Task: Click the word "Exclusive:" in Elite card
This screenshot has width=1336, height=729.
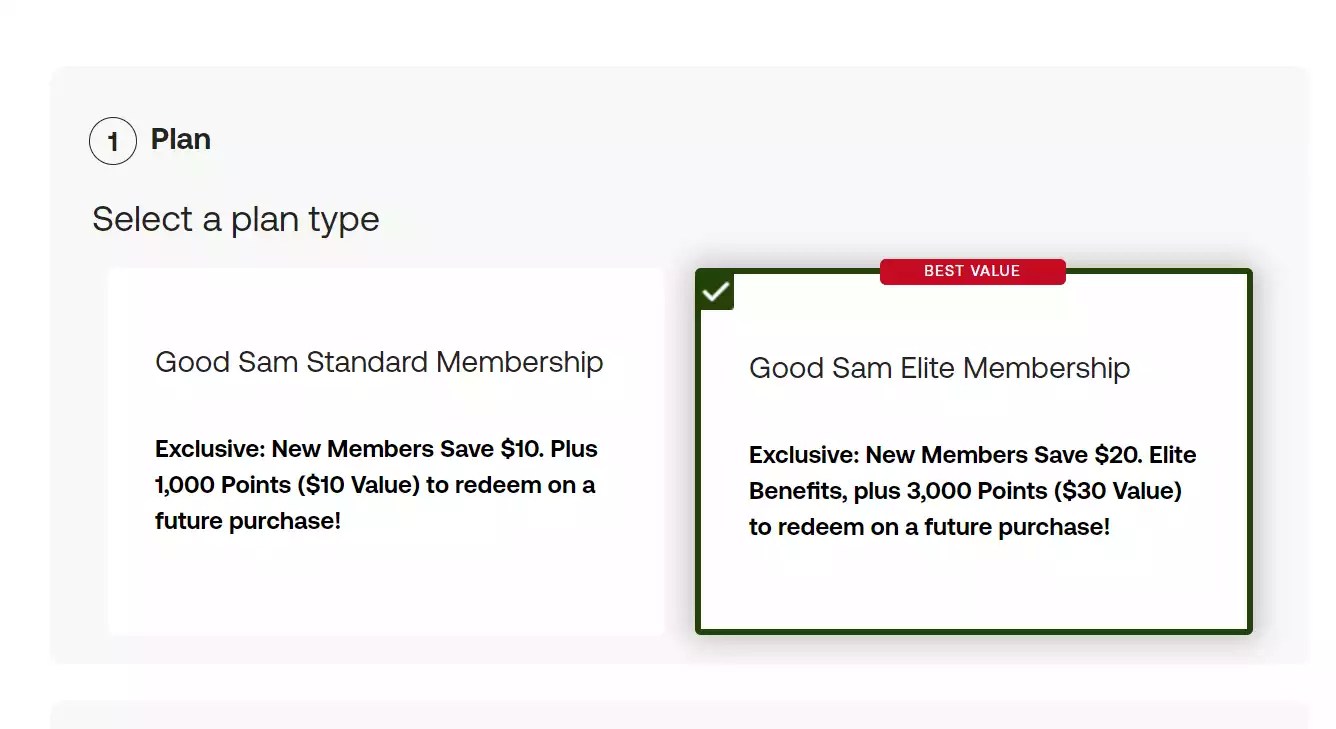Action: [804, 455]
